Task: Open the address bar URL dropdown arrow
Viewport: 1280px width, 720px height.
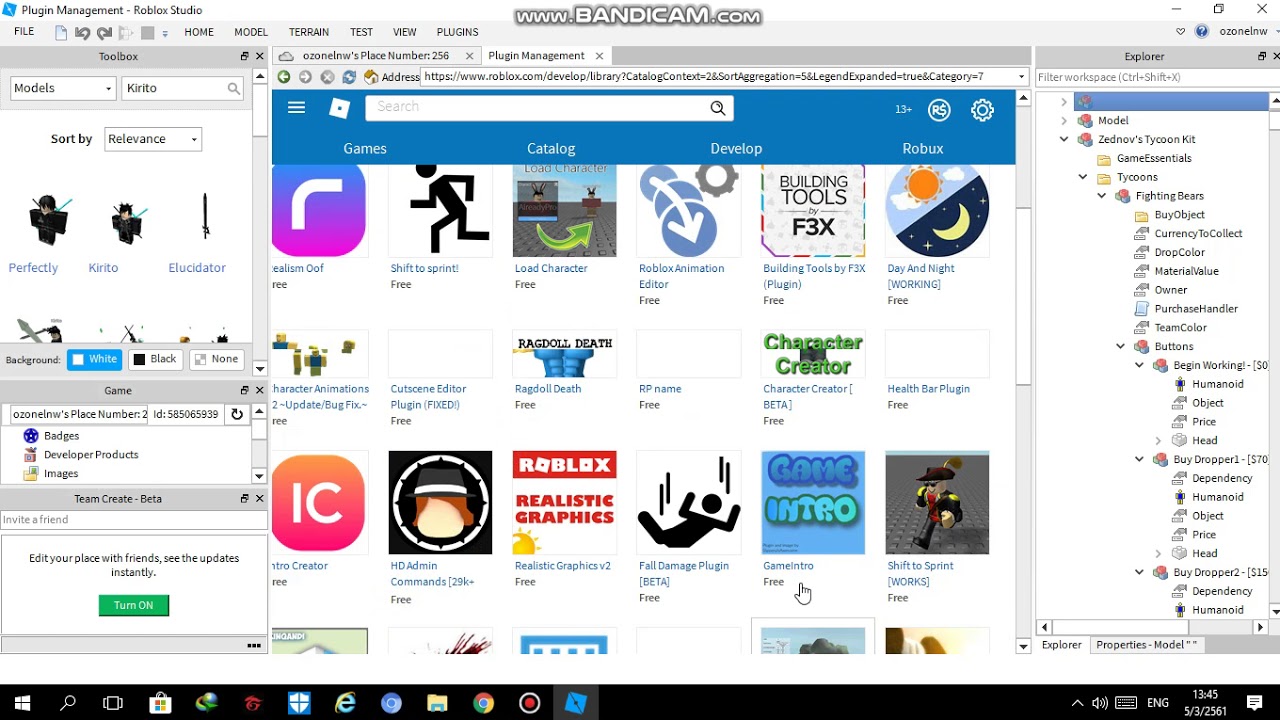Action: [x=1021, y=77]
